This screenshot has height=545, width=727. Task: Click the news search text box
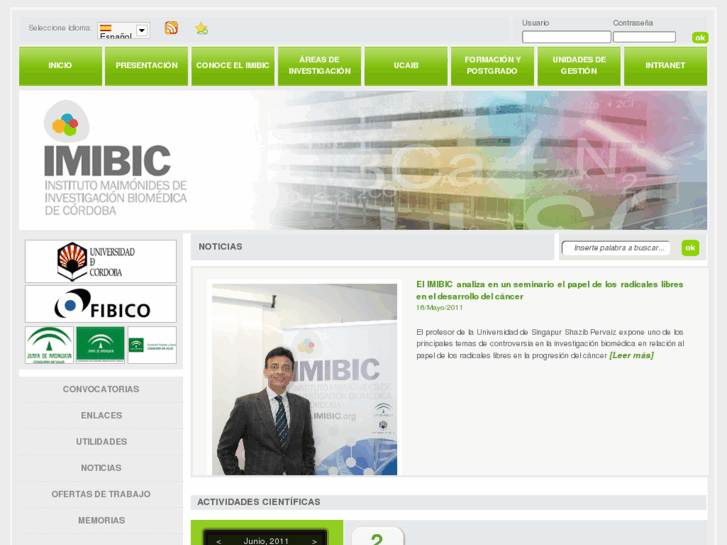pos(616,248)
